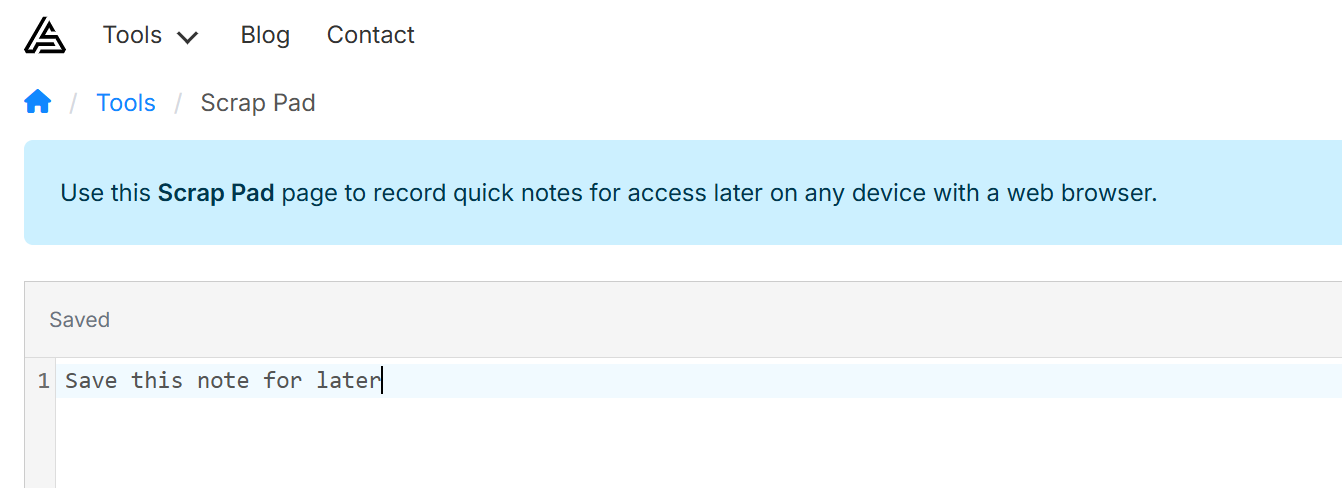Click the Saved status label
The width and height of the screenshot is (1342, 488).
(x=79, y=320)
